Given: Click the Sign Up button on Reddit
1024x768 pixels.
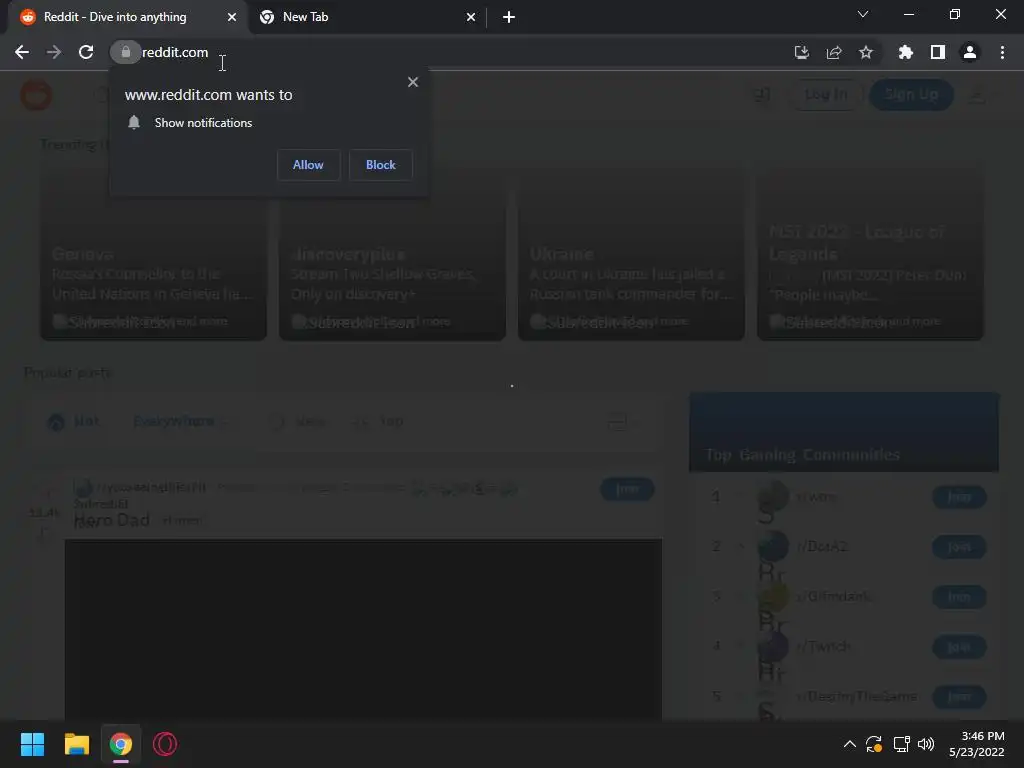Looking at the screenshot, I should pyautogui.click(x=911, y=95).
